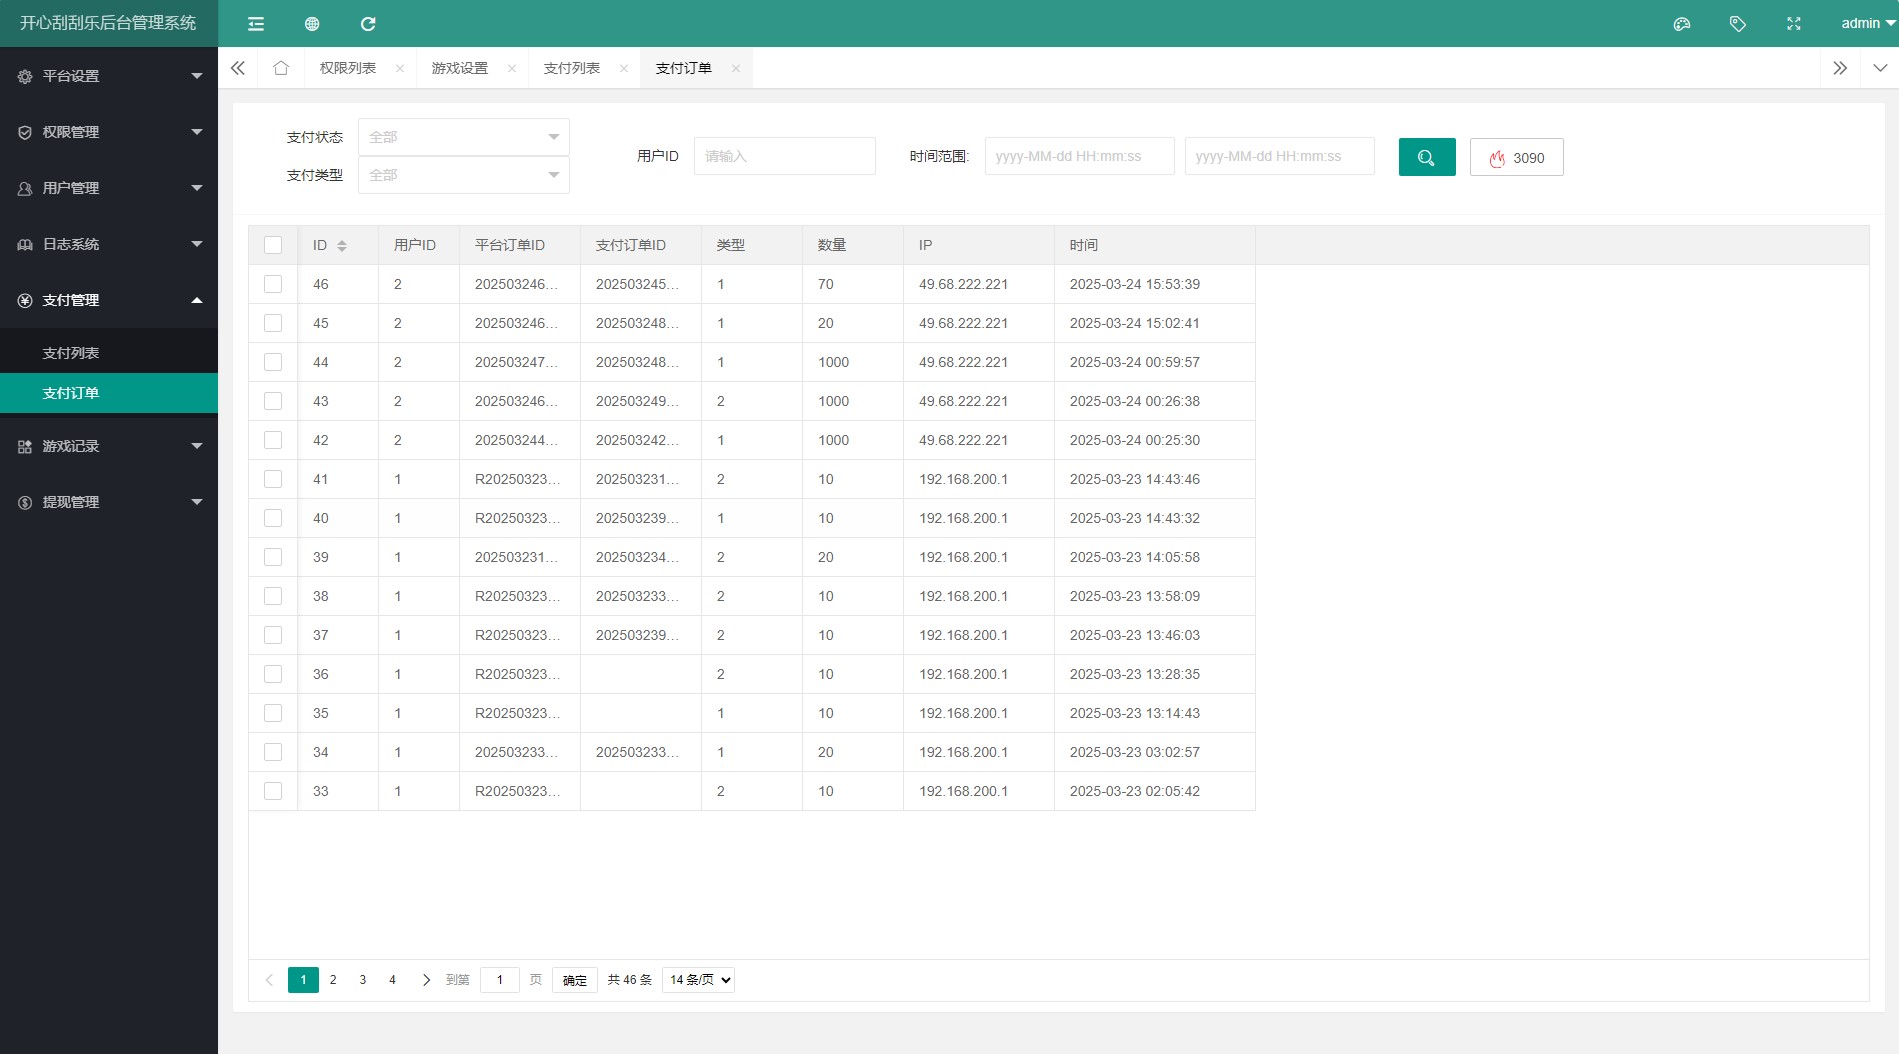Click the end time range input
The height and width of the screenshot is (1054, 1899).
tap(1280, 156)
